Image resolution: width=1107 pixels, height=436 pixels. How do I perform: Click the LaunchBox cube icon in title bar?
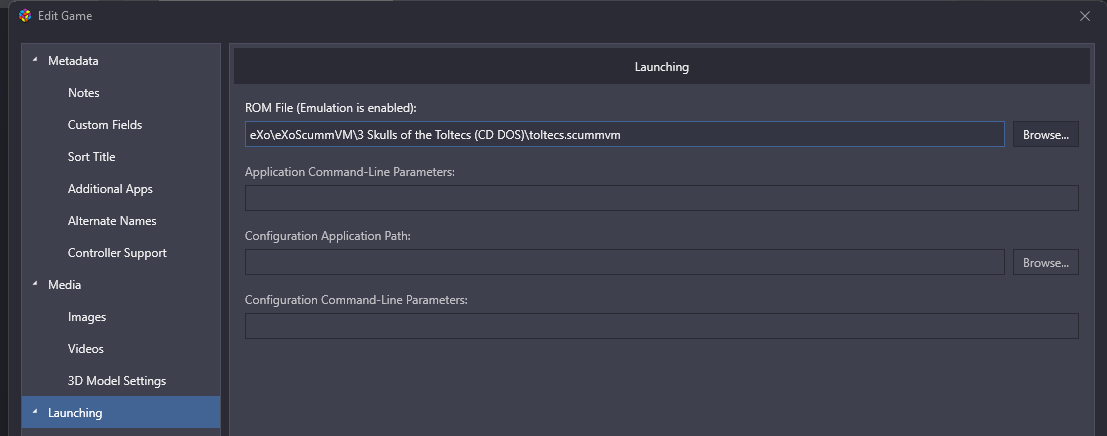25,16
